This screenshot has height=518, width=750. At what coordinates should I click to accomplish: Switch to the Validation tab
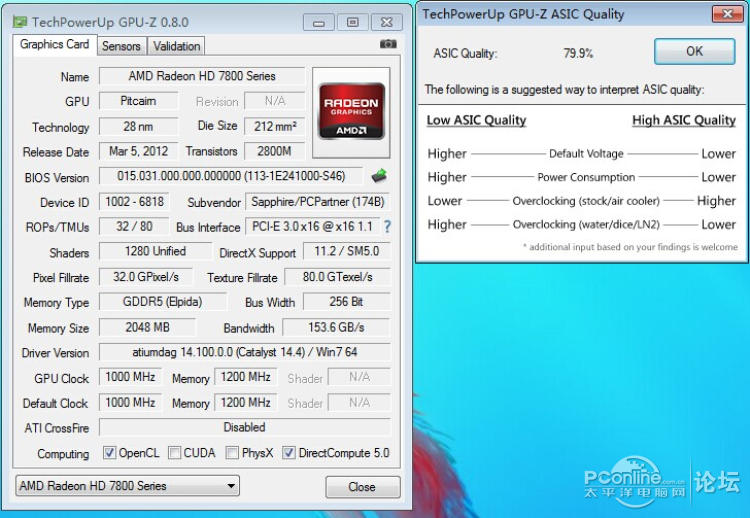[176, 46]
